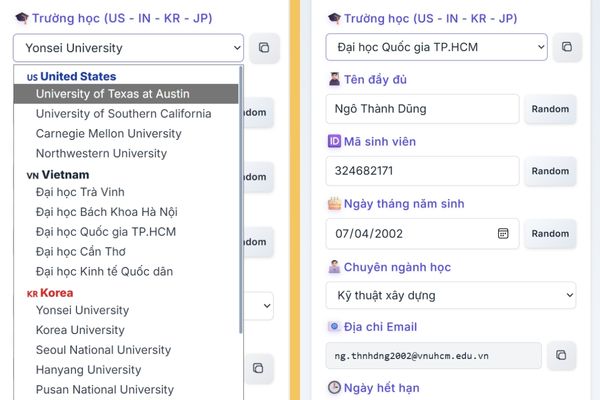Viewport: 600px width, 400px height.
Task: Click the full name field Ngô Thành Dũng
Action: coord(422,109)
